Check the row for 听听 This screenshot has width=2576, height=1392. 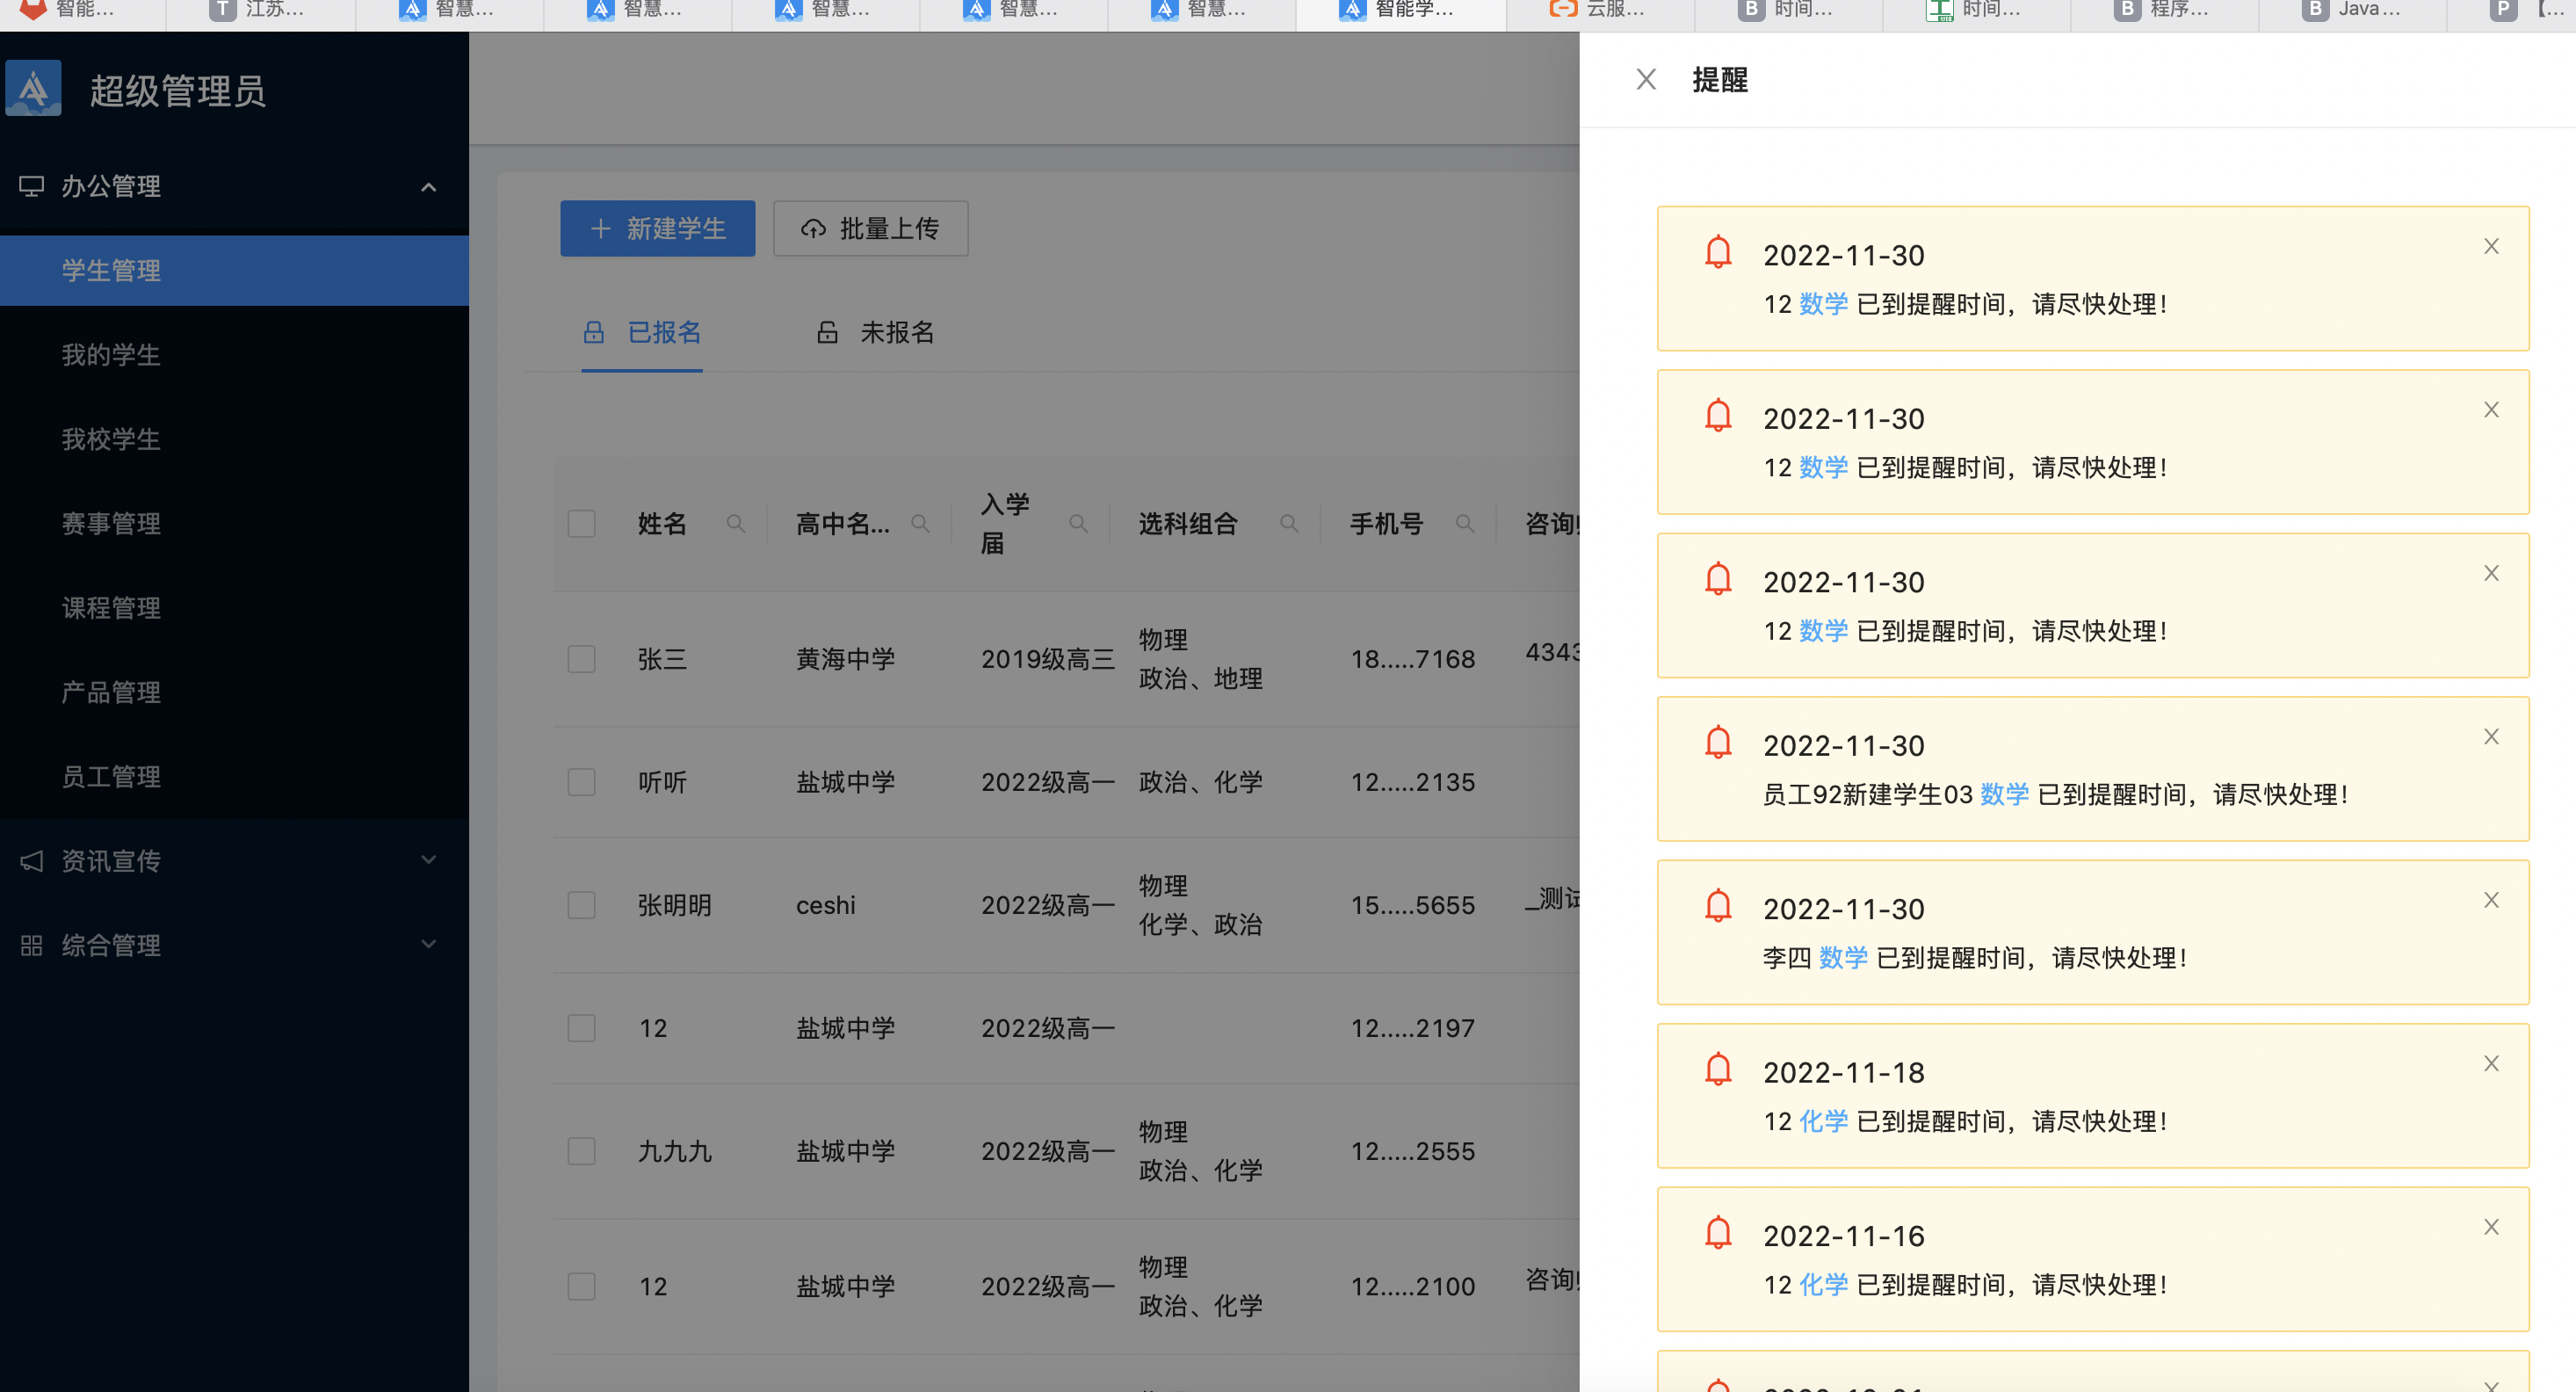581,782
